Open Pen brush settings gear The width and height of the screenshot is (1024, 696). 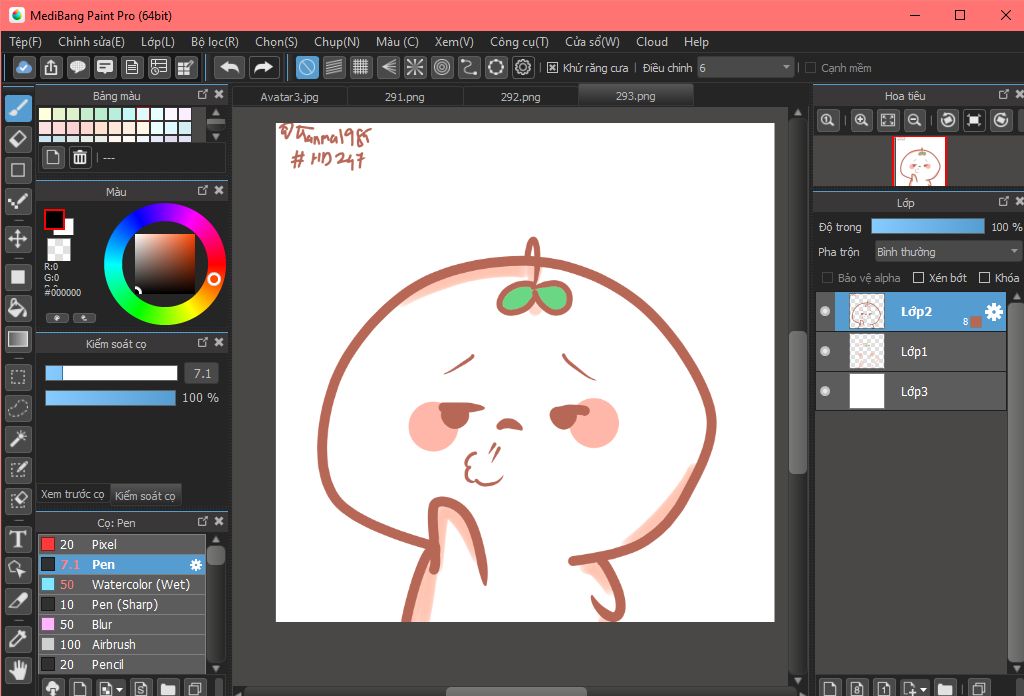(195, 565)
